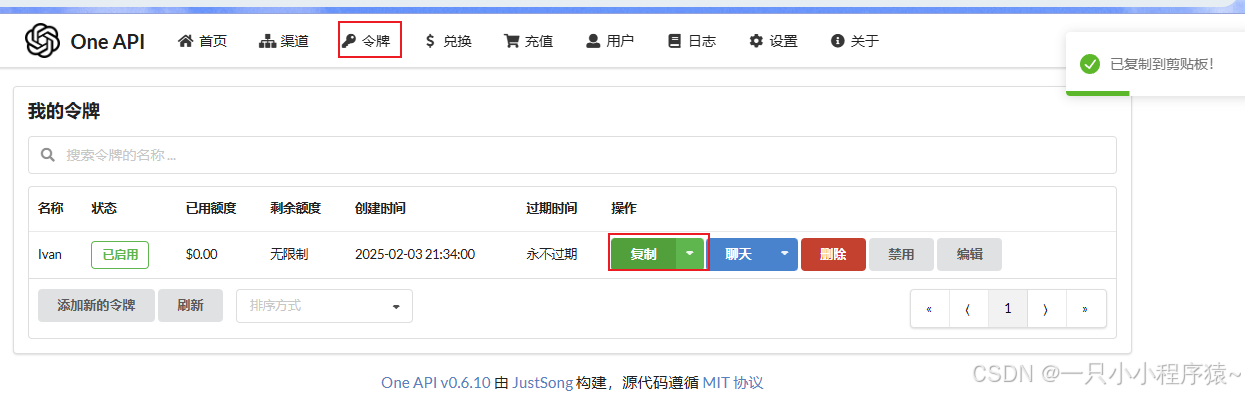
Task: Open the 渠道 channels menu item
Action: pos(284,41)
